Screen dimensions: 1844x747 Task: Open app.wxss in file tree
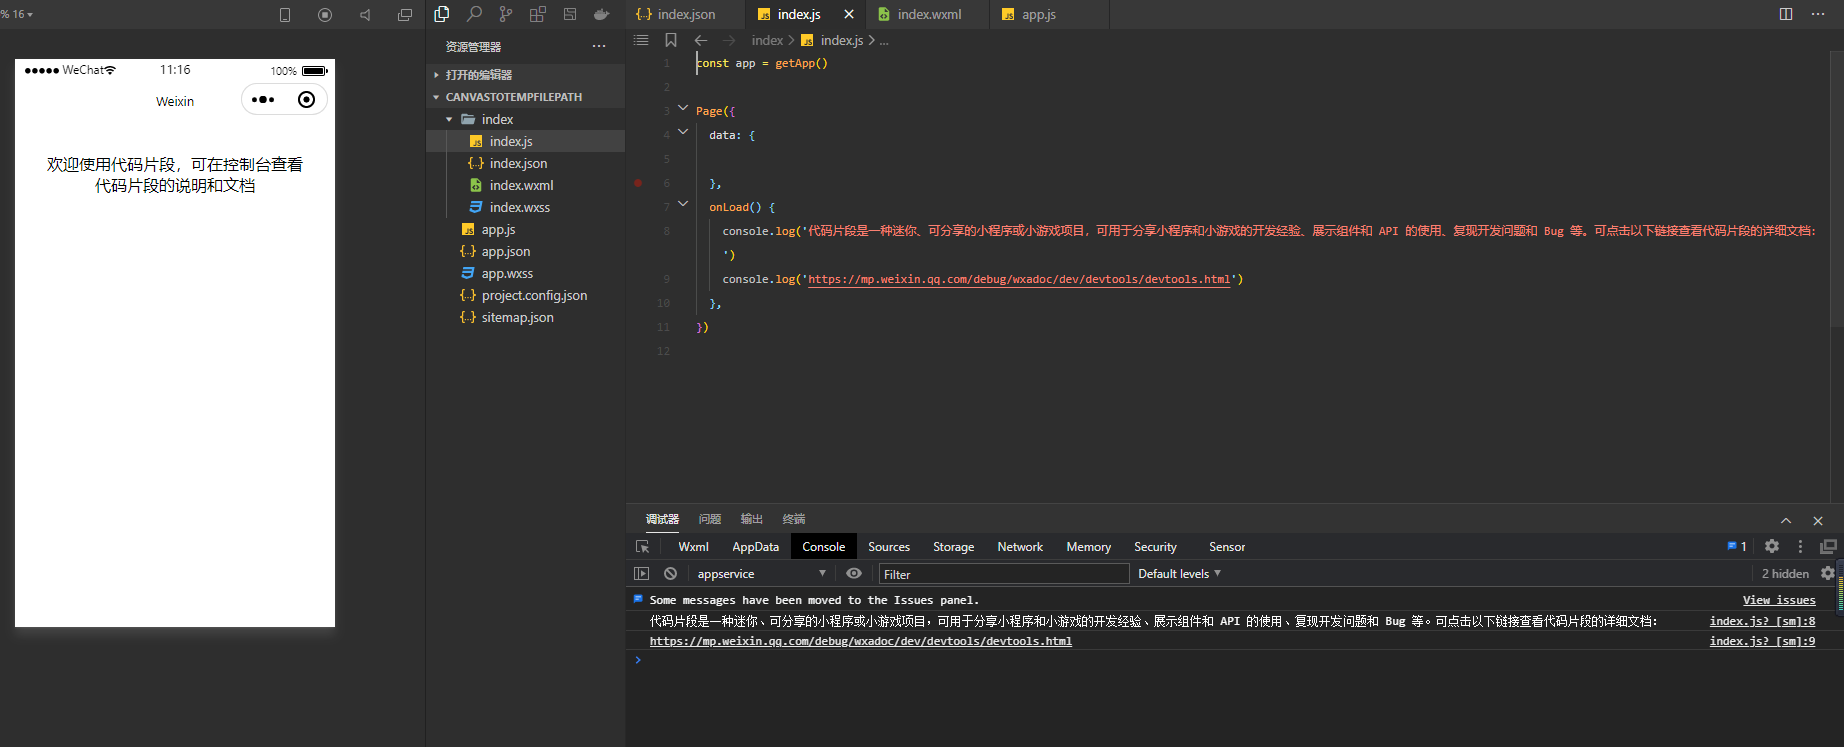click(x=526, y=273)
